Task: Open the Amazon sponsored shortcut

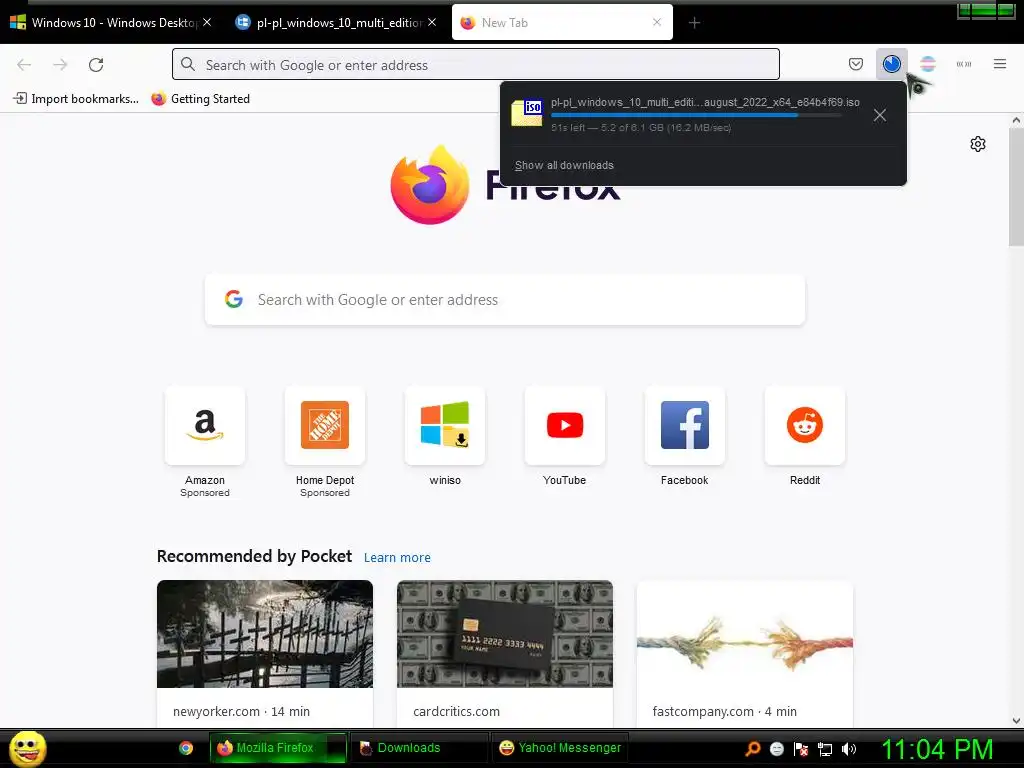Action: [205, 425]
